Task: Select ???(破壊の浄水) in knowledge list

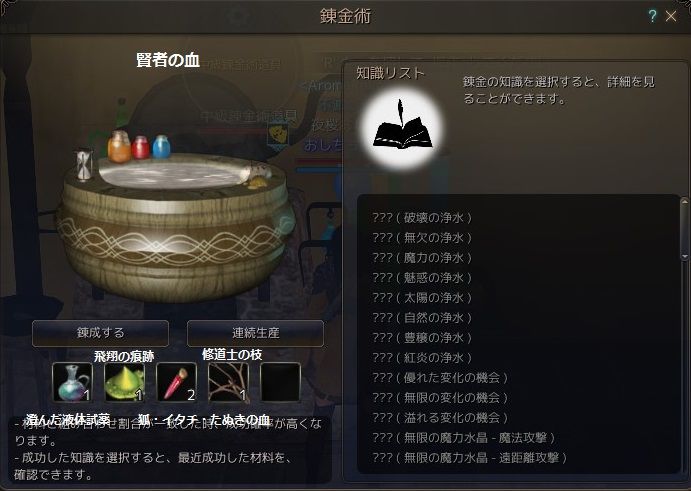Action: coord(422,218)
